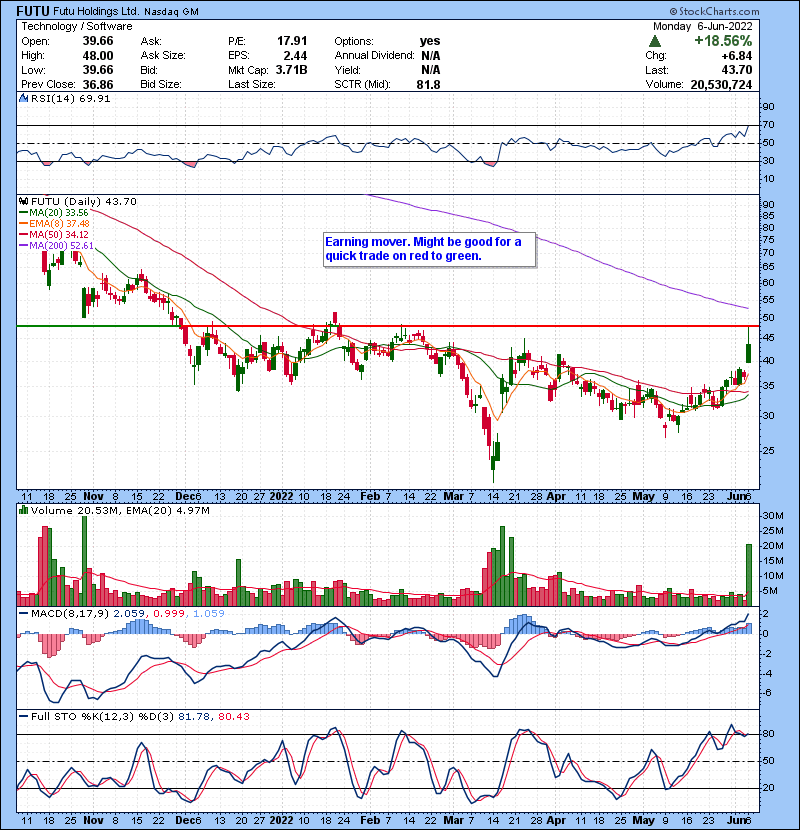
Task: Click the candlestick icon beside FUTU (Daily)
Action: (x=23, y=201)
